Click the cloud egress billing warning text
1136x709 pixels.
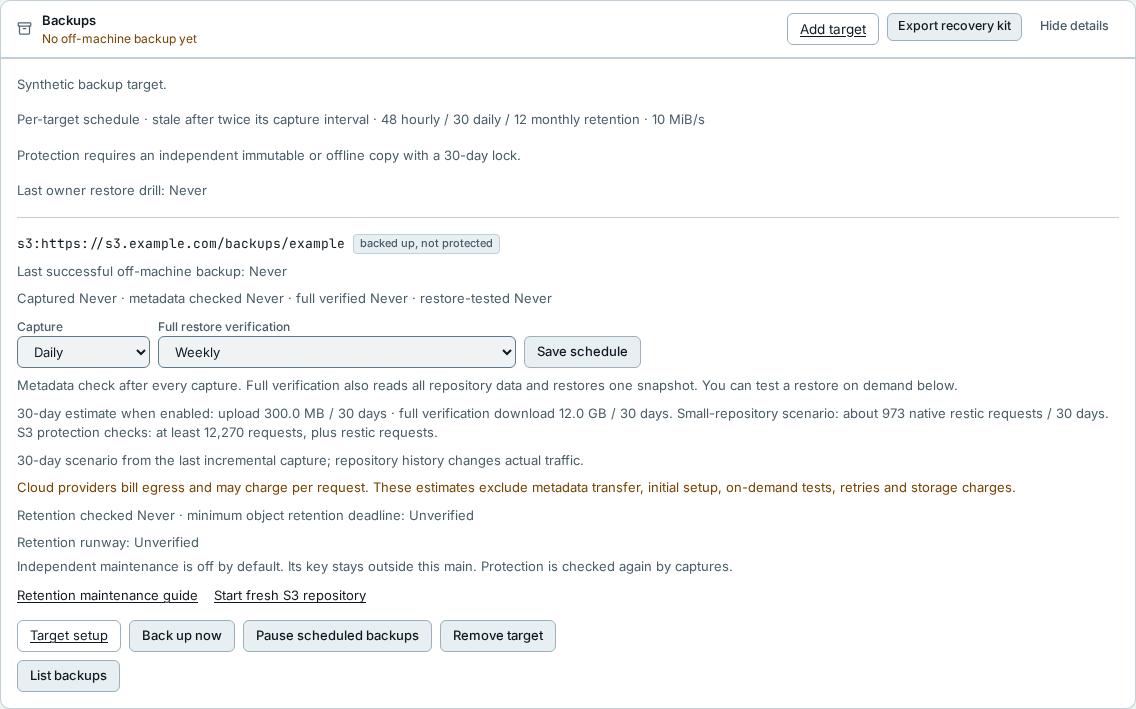(x=516, y=487)
